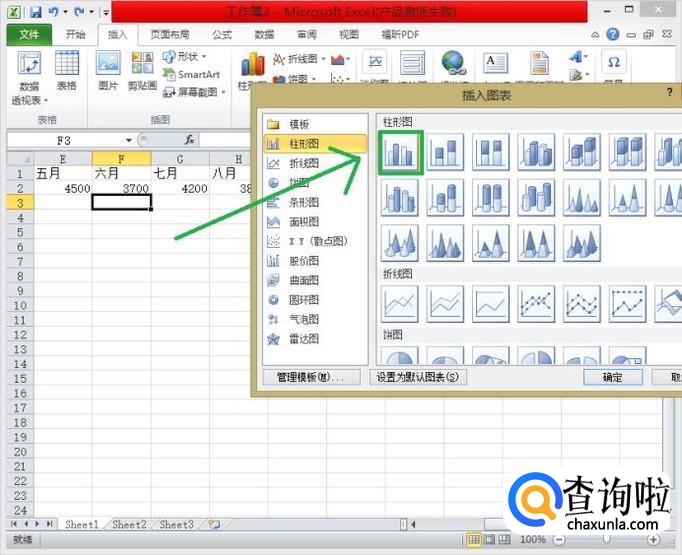Open the Name Box dropdown arrow
Image resolution: width=682 pixels, height=555 pixels.
click(129, 141)
